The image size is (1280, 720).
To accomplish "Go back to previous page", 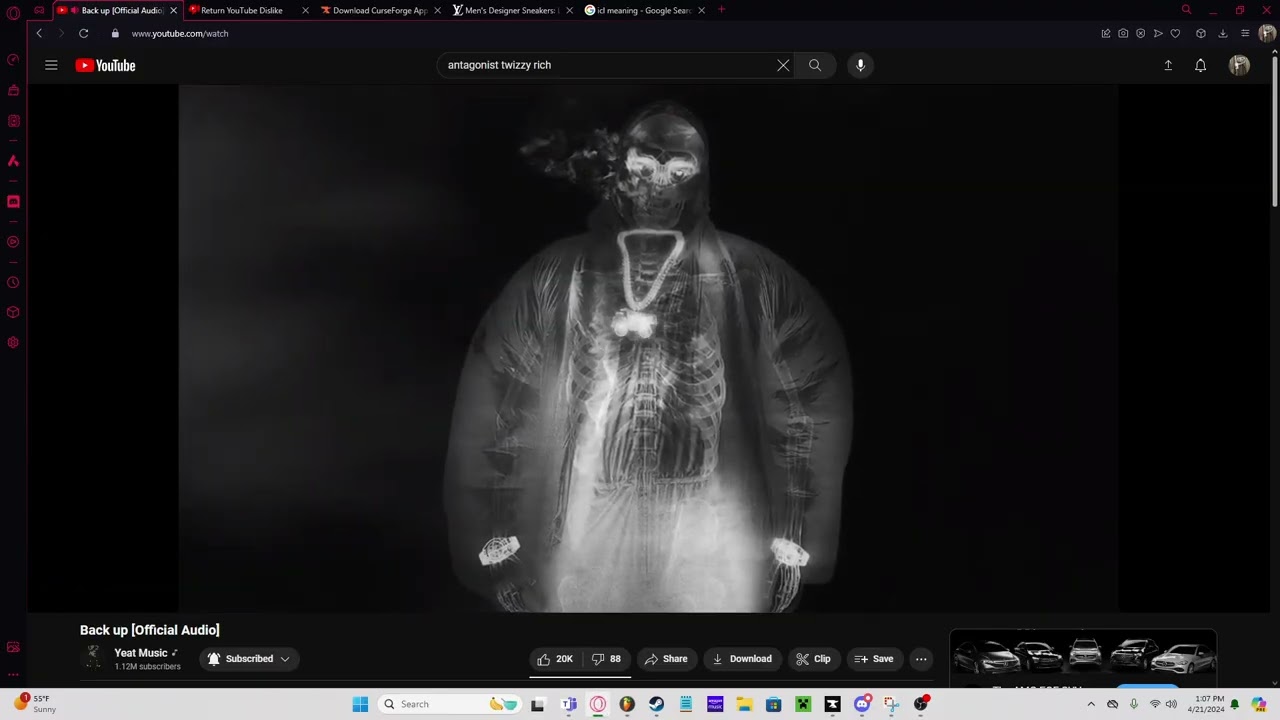I will pos(39,33).
